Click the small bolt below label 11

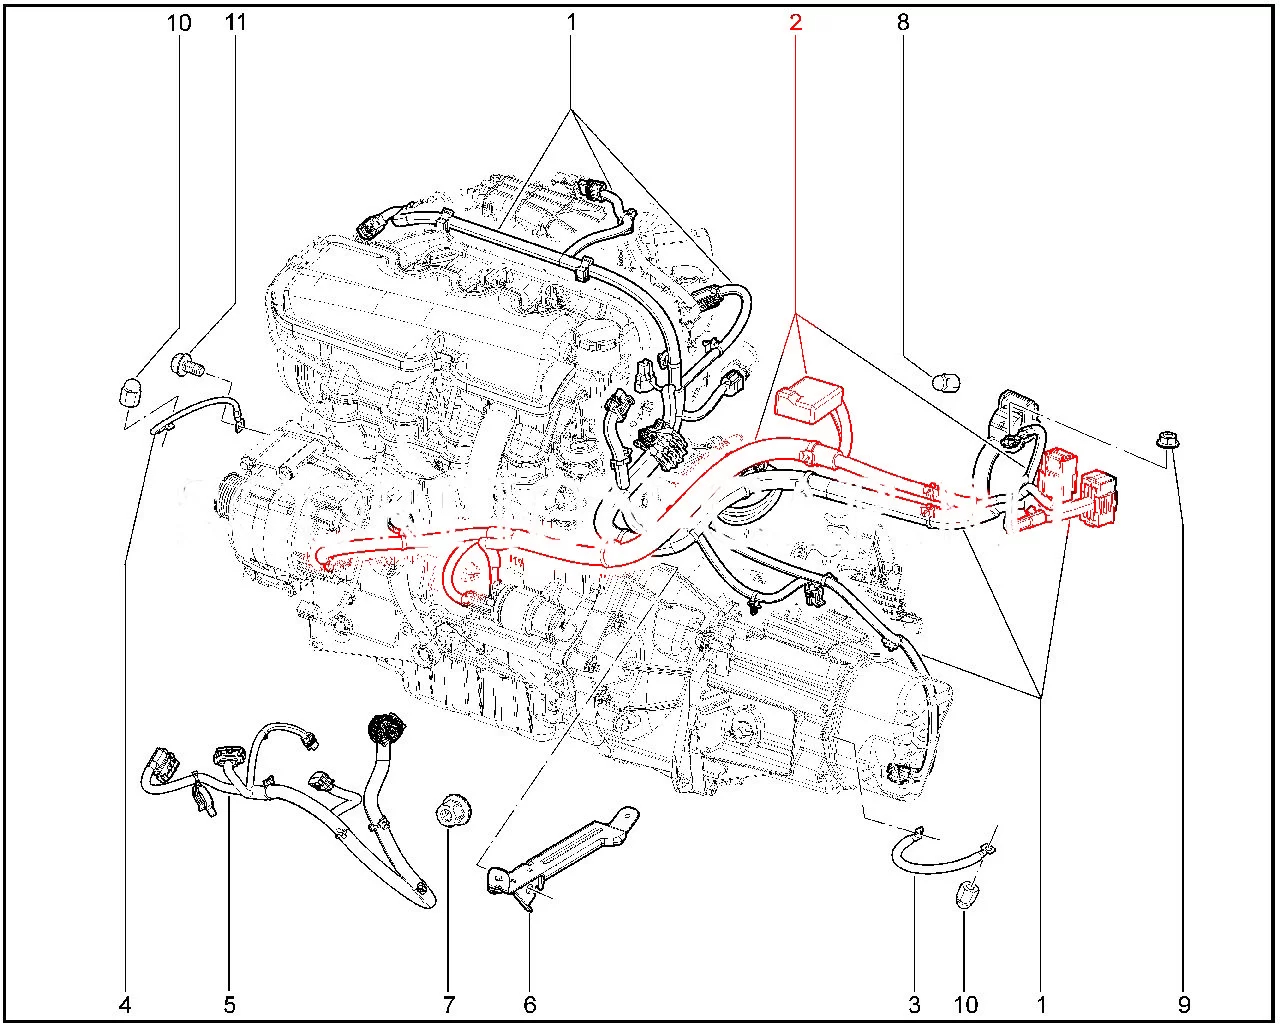click(x=187, y=364)
